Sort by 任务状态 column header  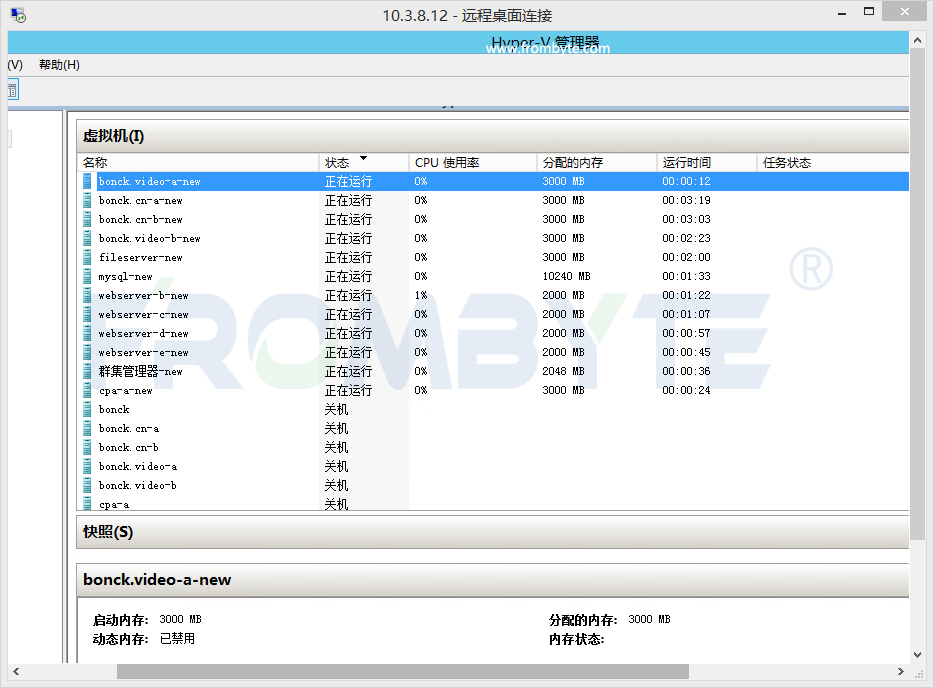click(x=833, y=163)
